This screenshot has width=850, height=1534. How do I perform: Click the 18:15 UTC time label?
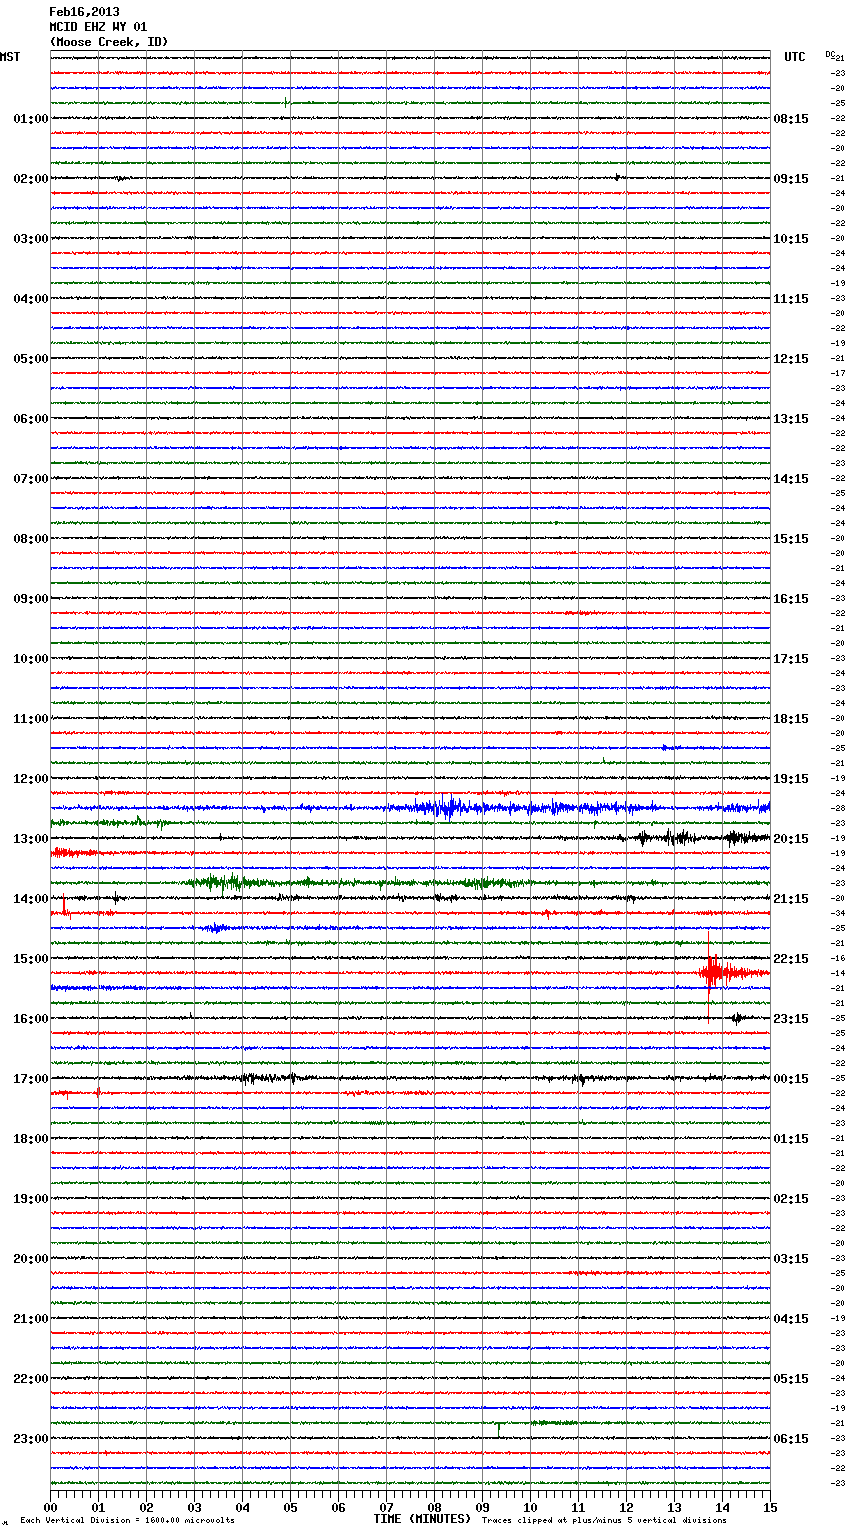791,719
